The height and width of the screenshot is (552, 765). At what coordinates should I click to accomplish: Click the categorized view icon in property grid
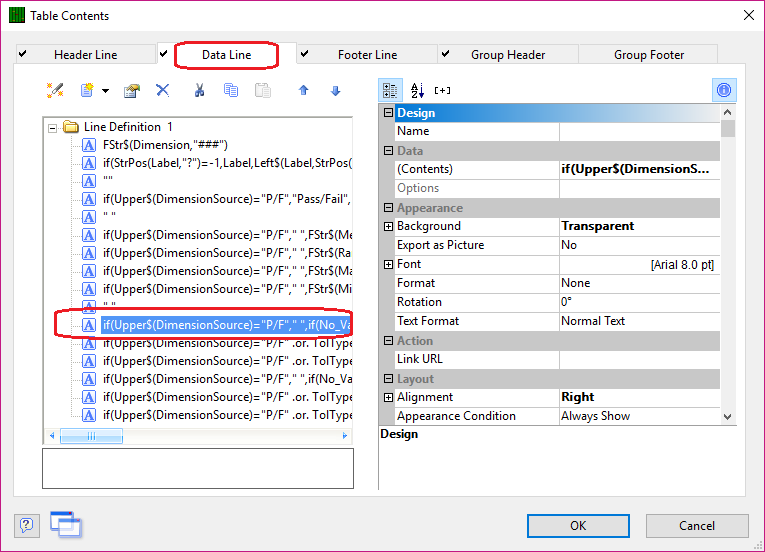(x=390, y=90)
